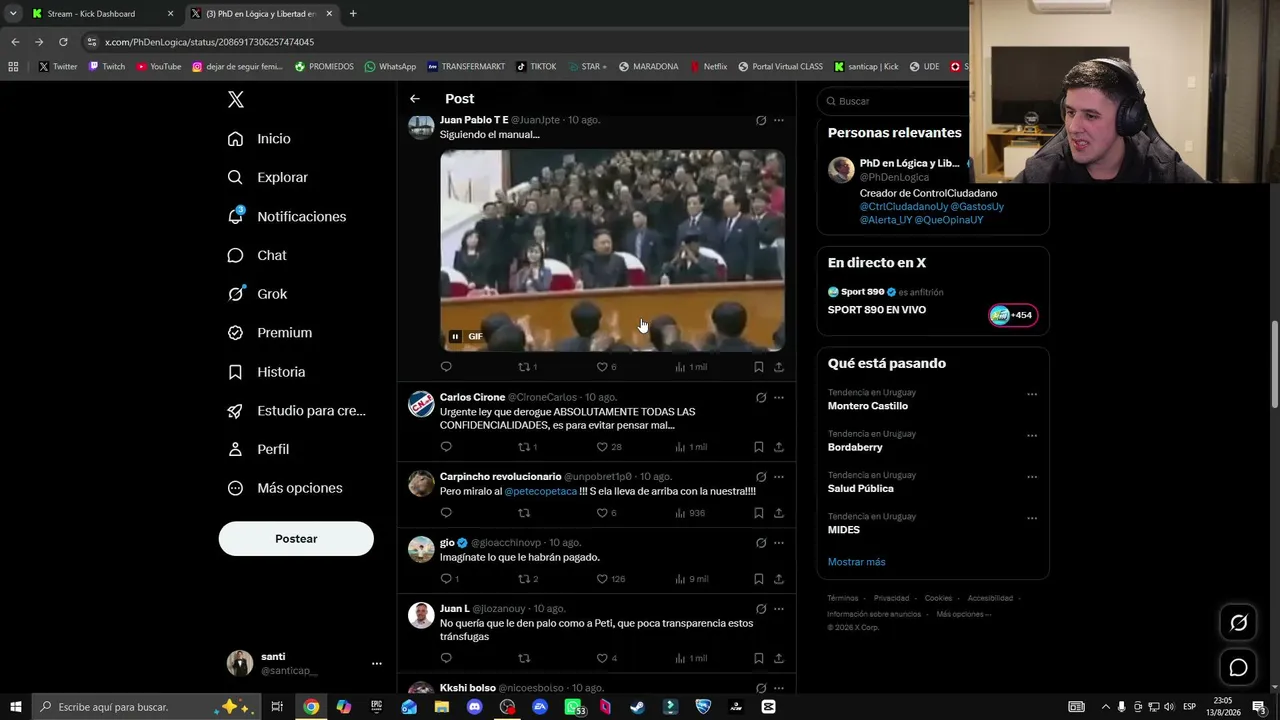Screen dimensions: 1280x720
Task: Pause the GIF in Juan Pablo's post
Action: [455, 336]
